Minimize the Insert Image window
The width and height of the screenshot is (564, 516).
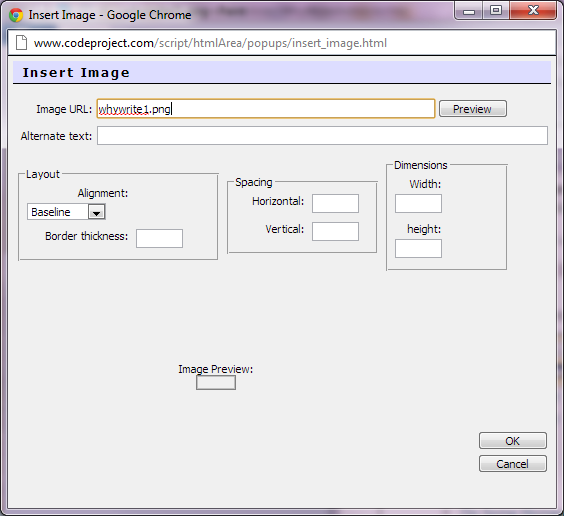pos(469,11)
